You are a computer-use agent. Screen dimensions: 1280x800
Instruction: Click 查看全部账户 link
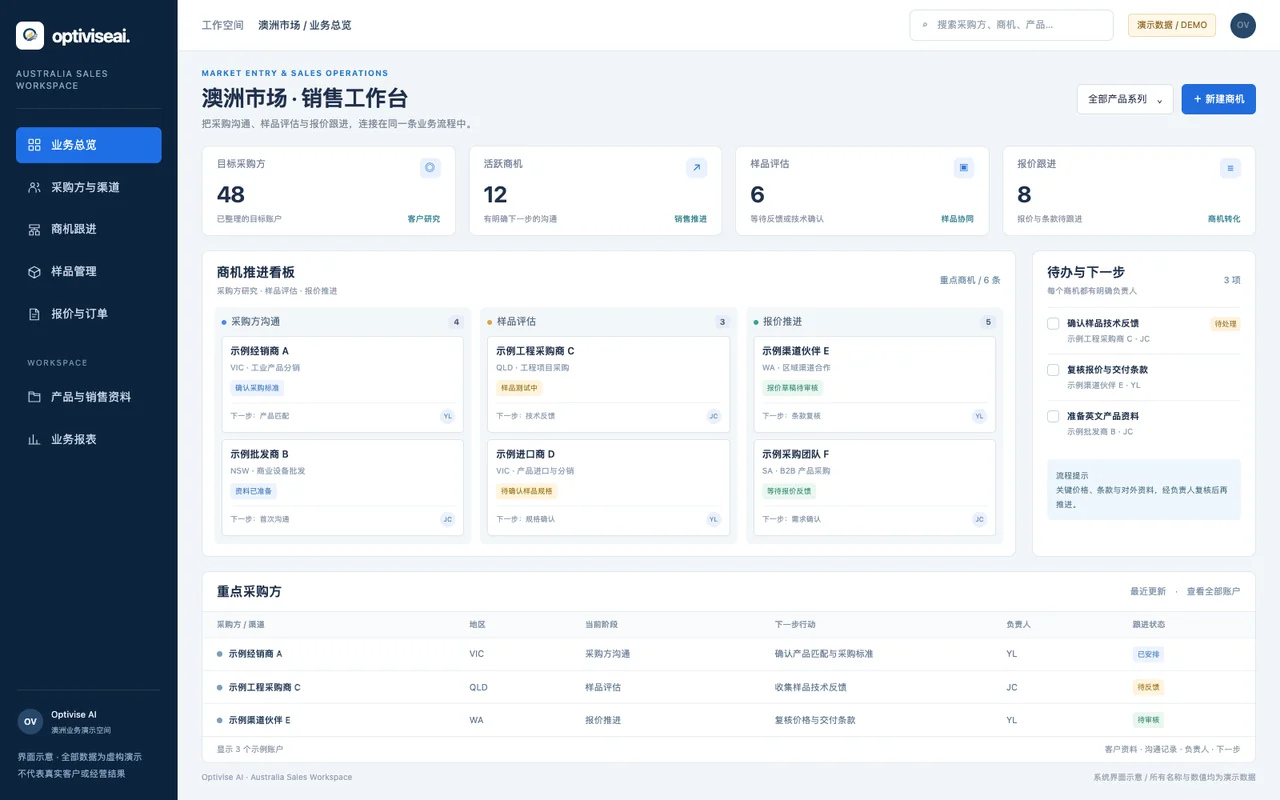coord(1213,591)
